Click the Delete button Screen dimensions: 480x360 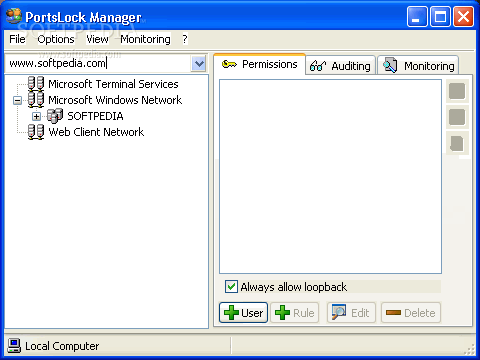pos(411,312)
